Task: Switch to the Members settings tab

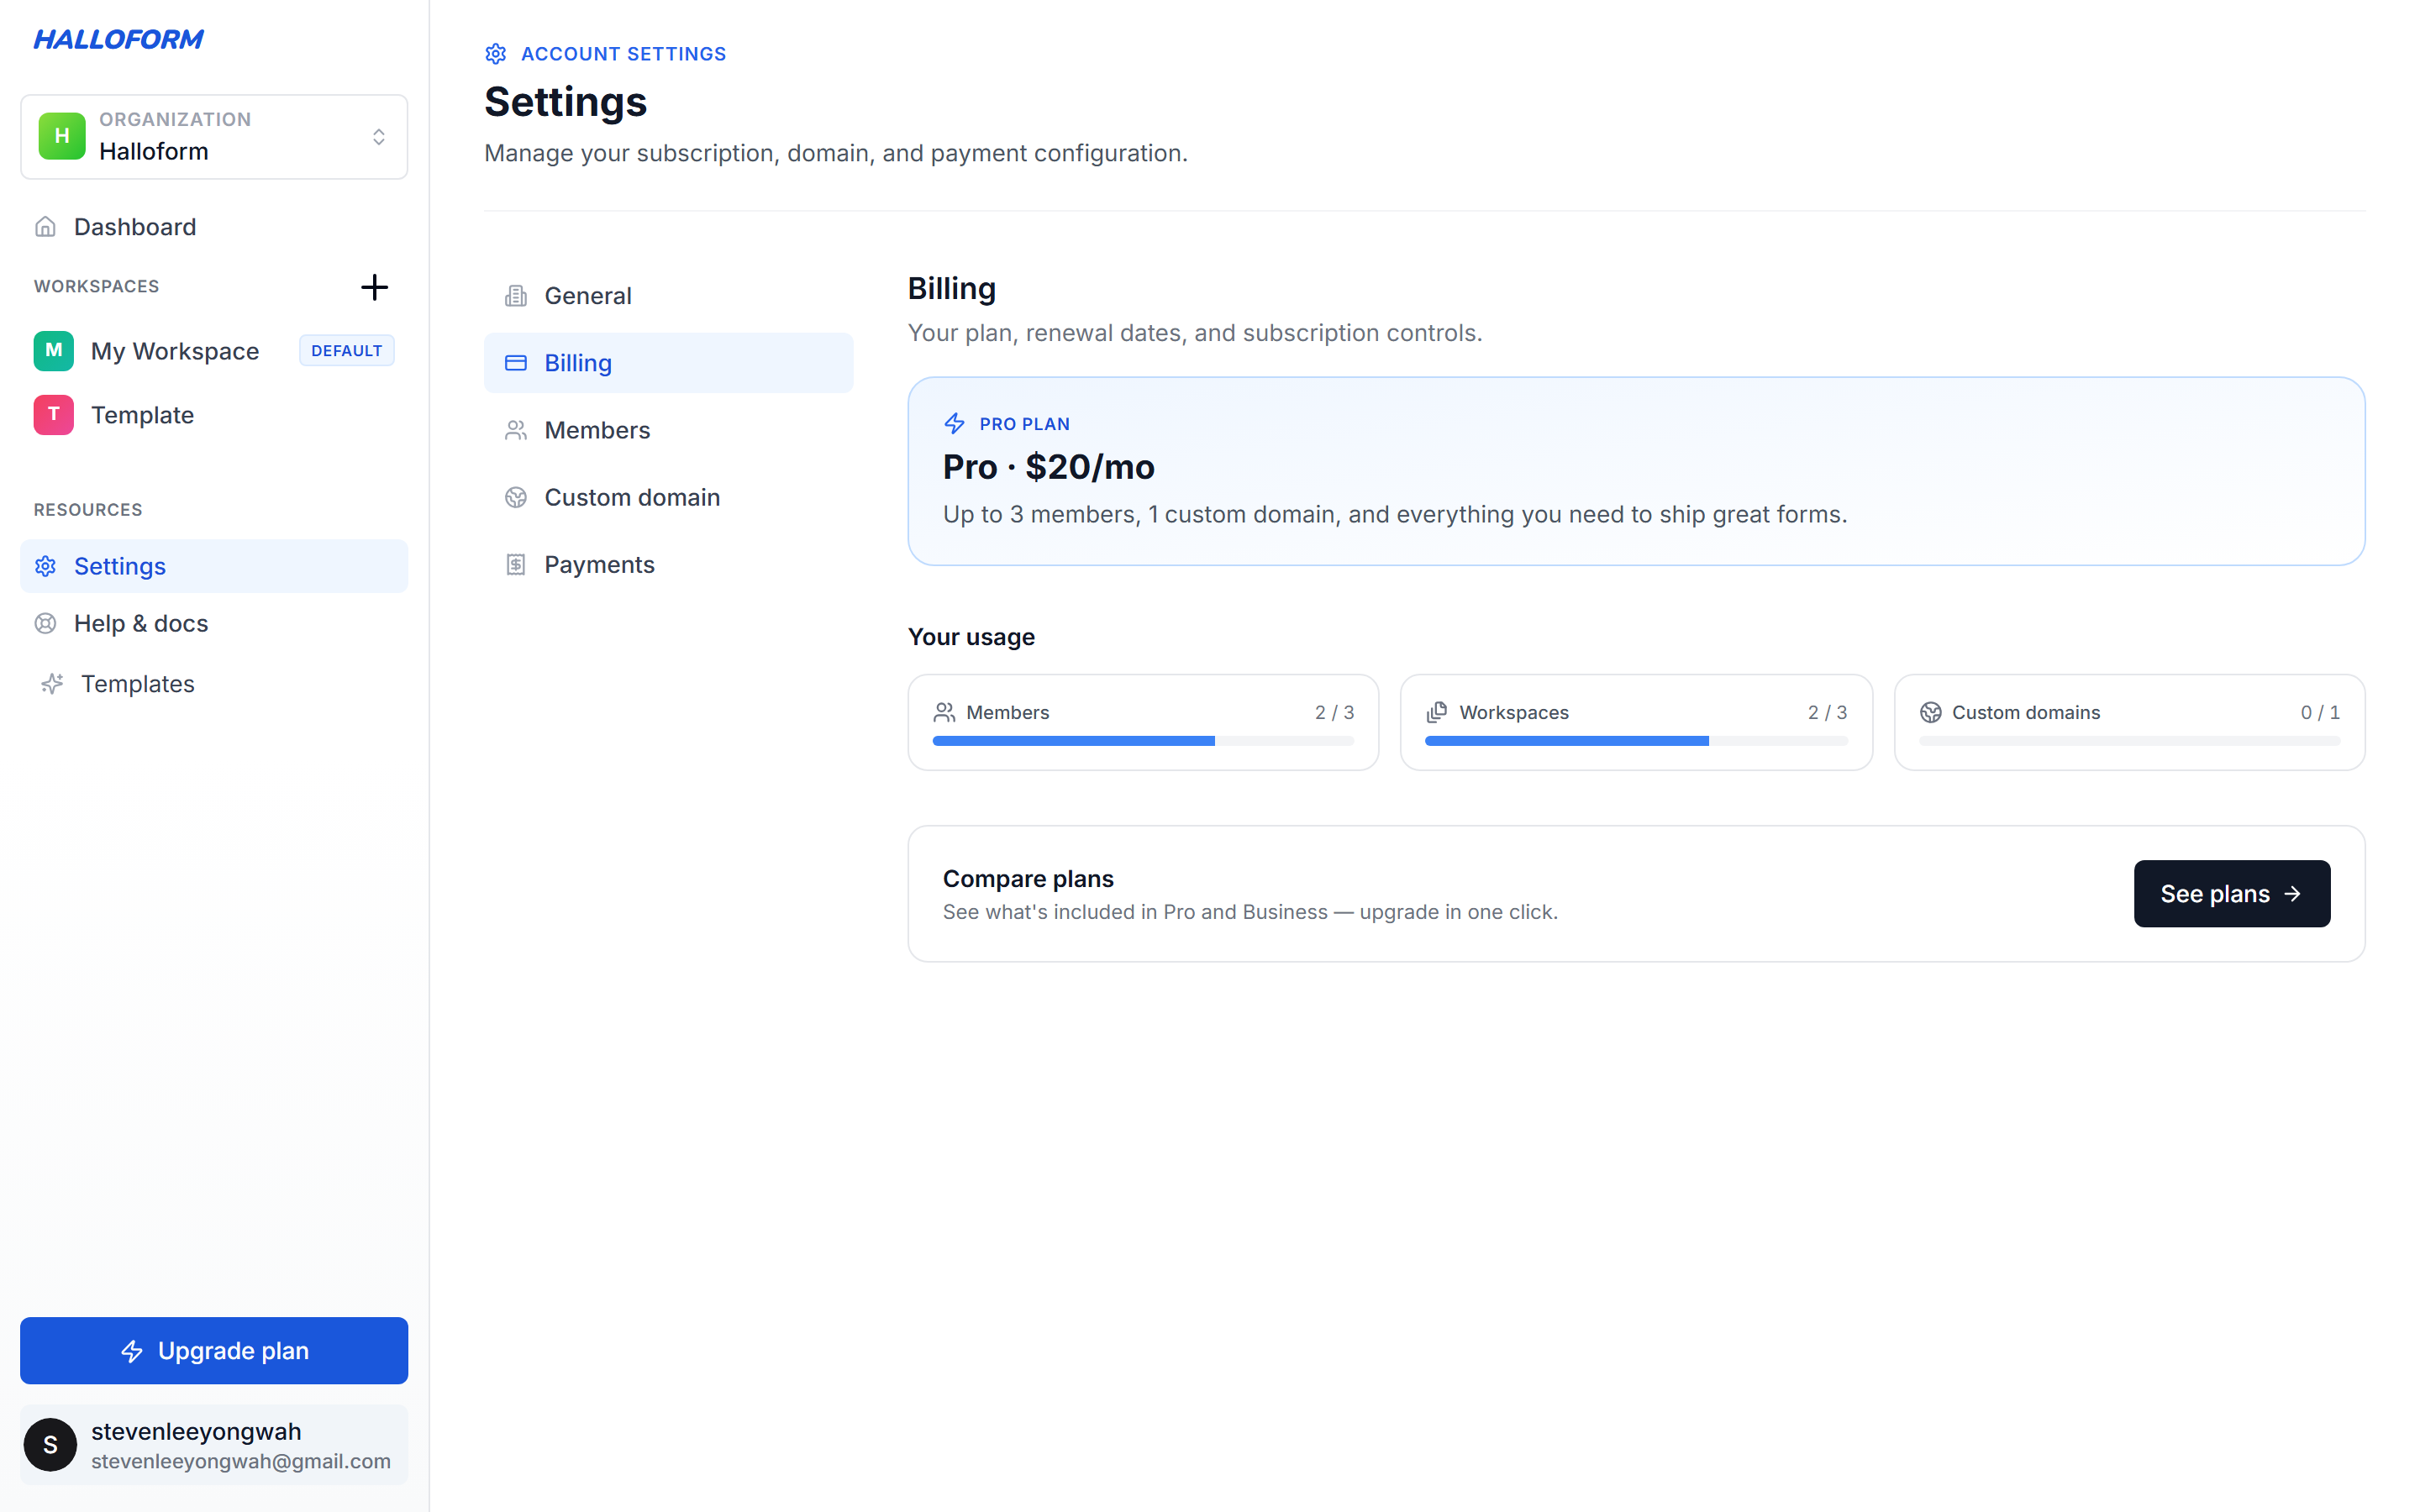Action: coord(669,430)
